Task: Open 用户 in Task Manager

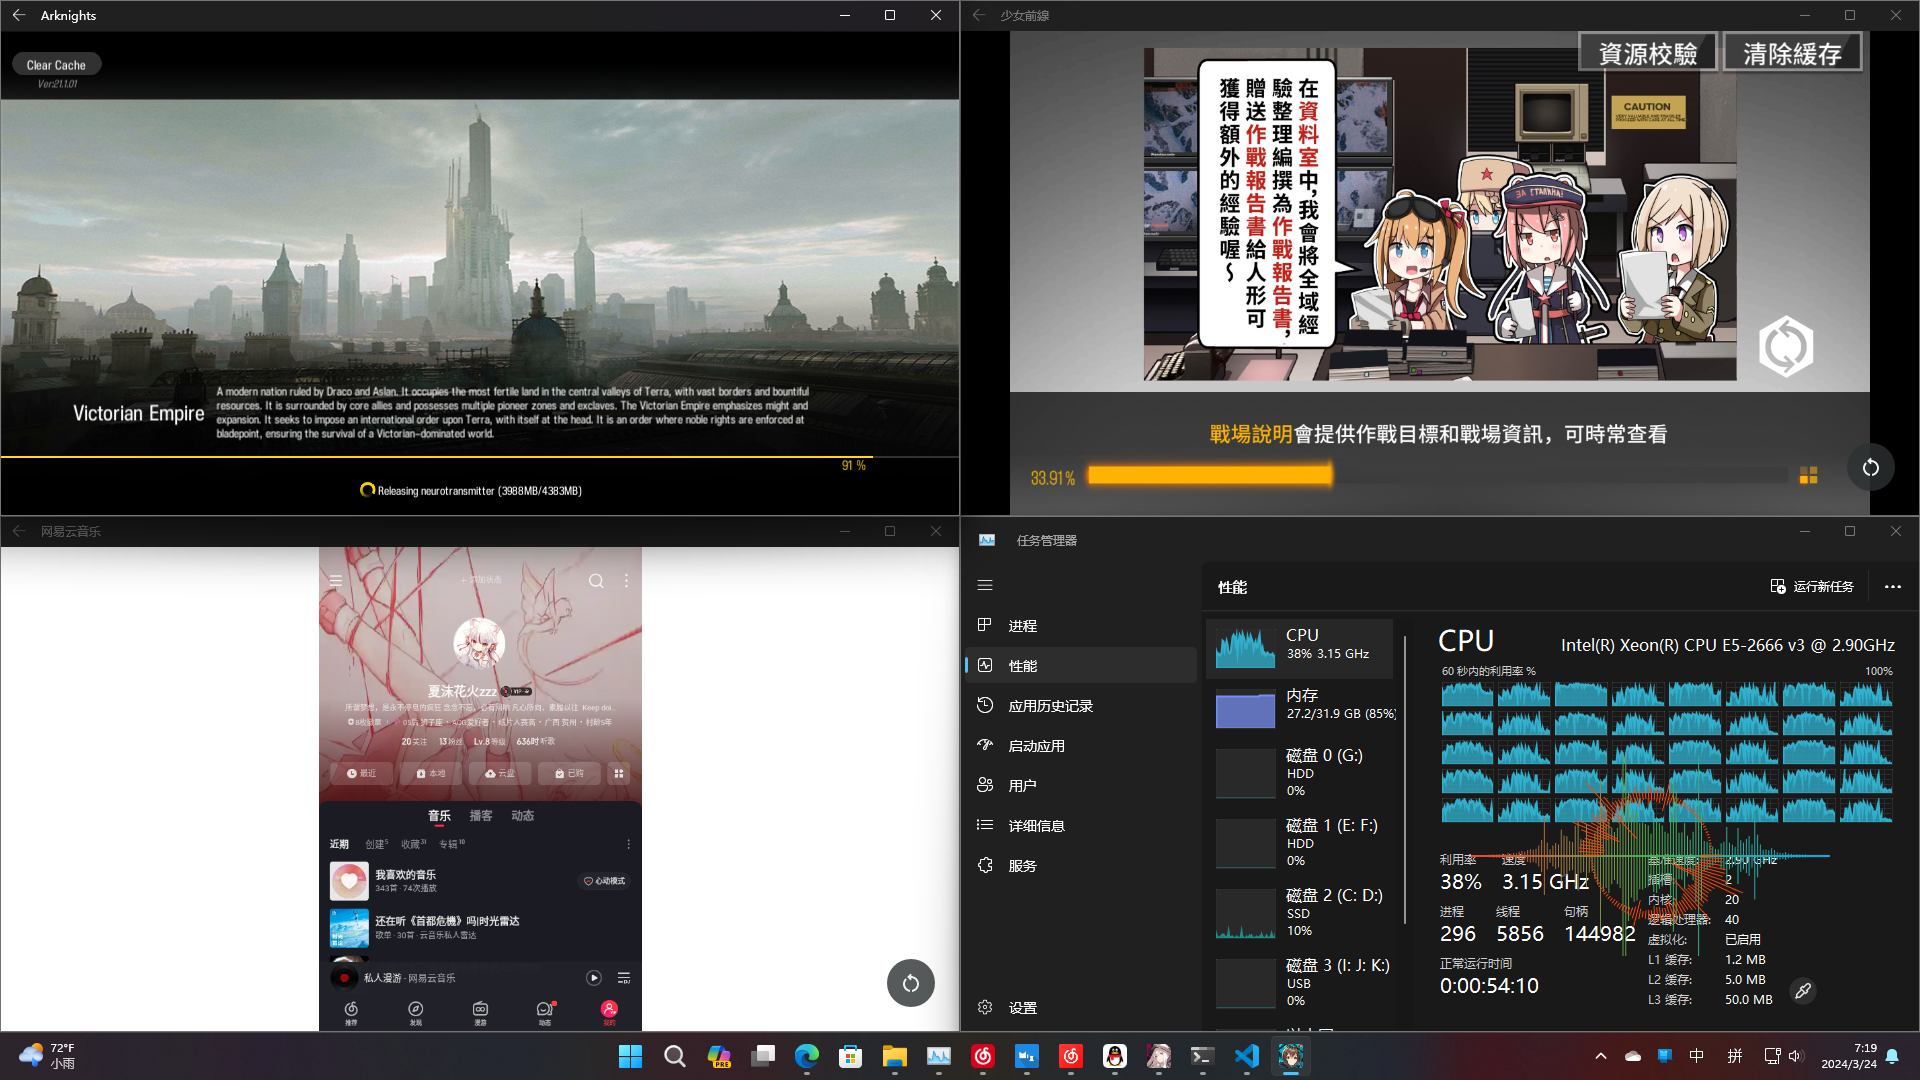Action: [1081, 785]
